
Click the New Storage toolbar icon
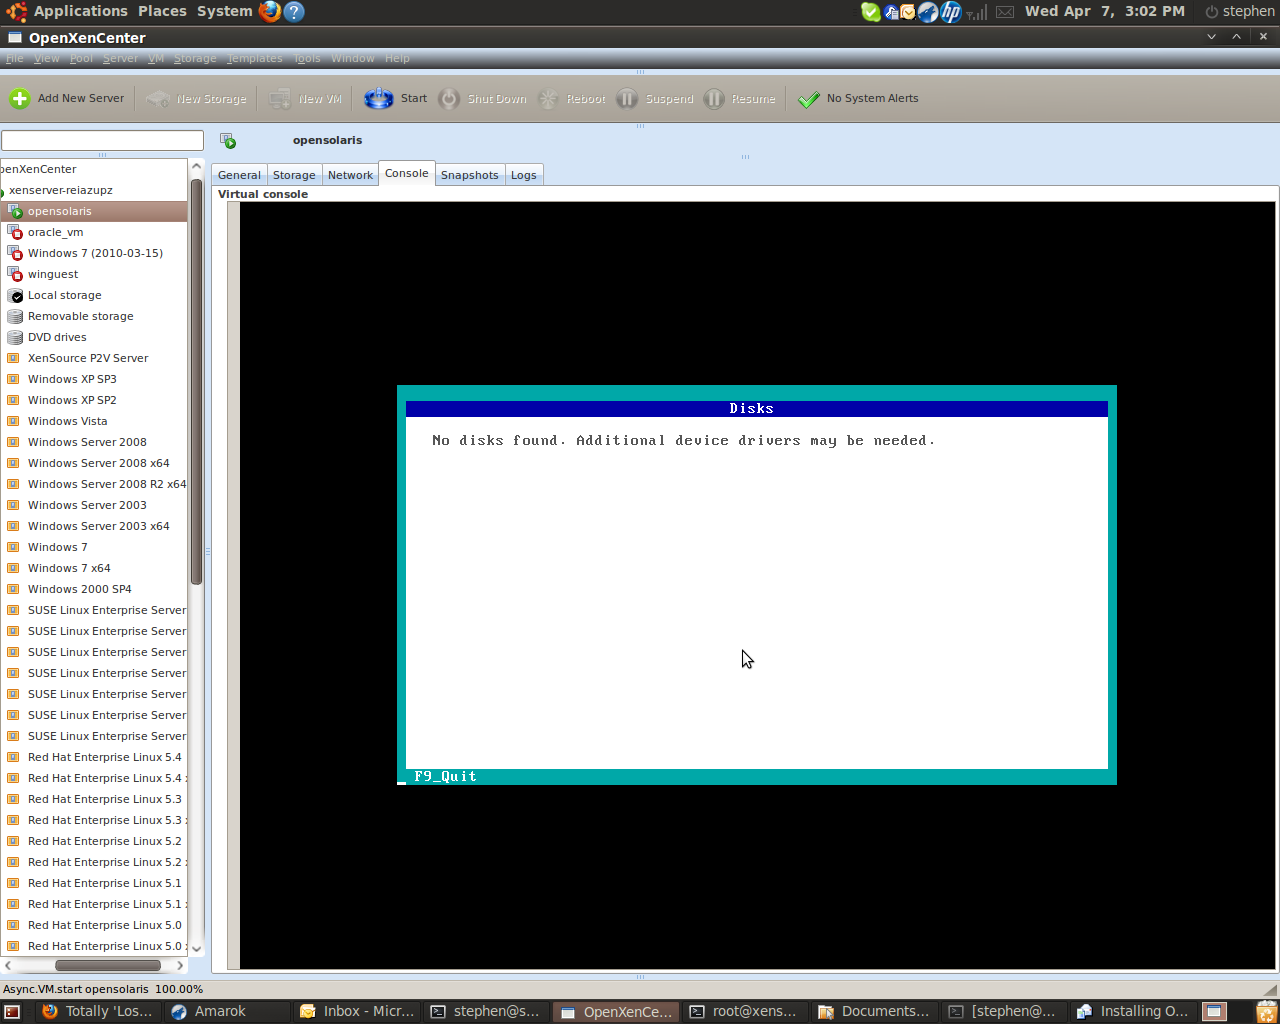(x=158, y=98)
